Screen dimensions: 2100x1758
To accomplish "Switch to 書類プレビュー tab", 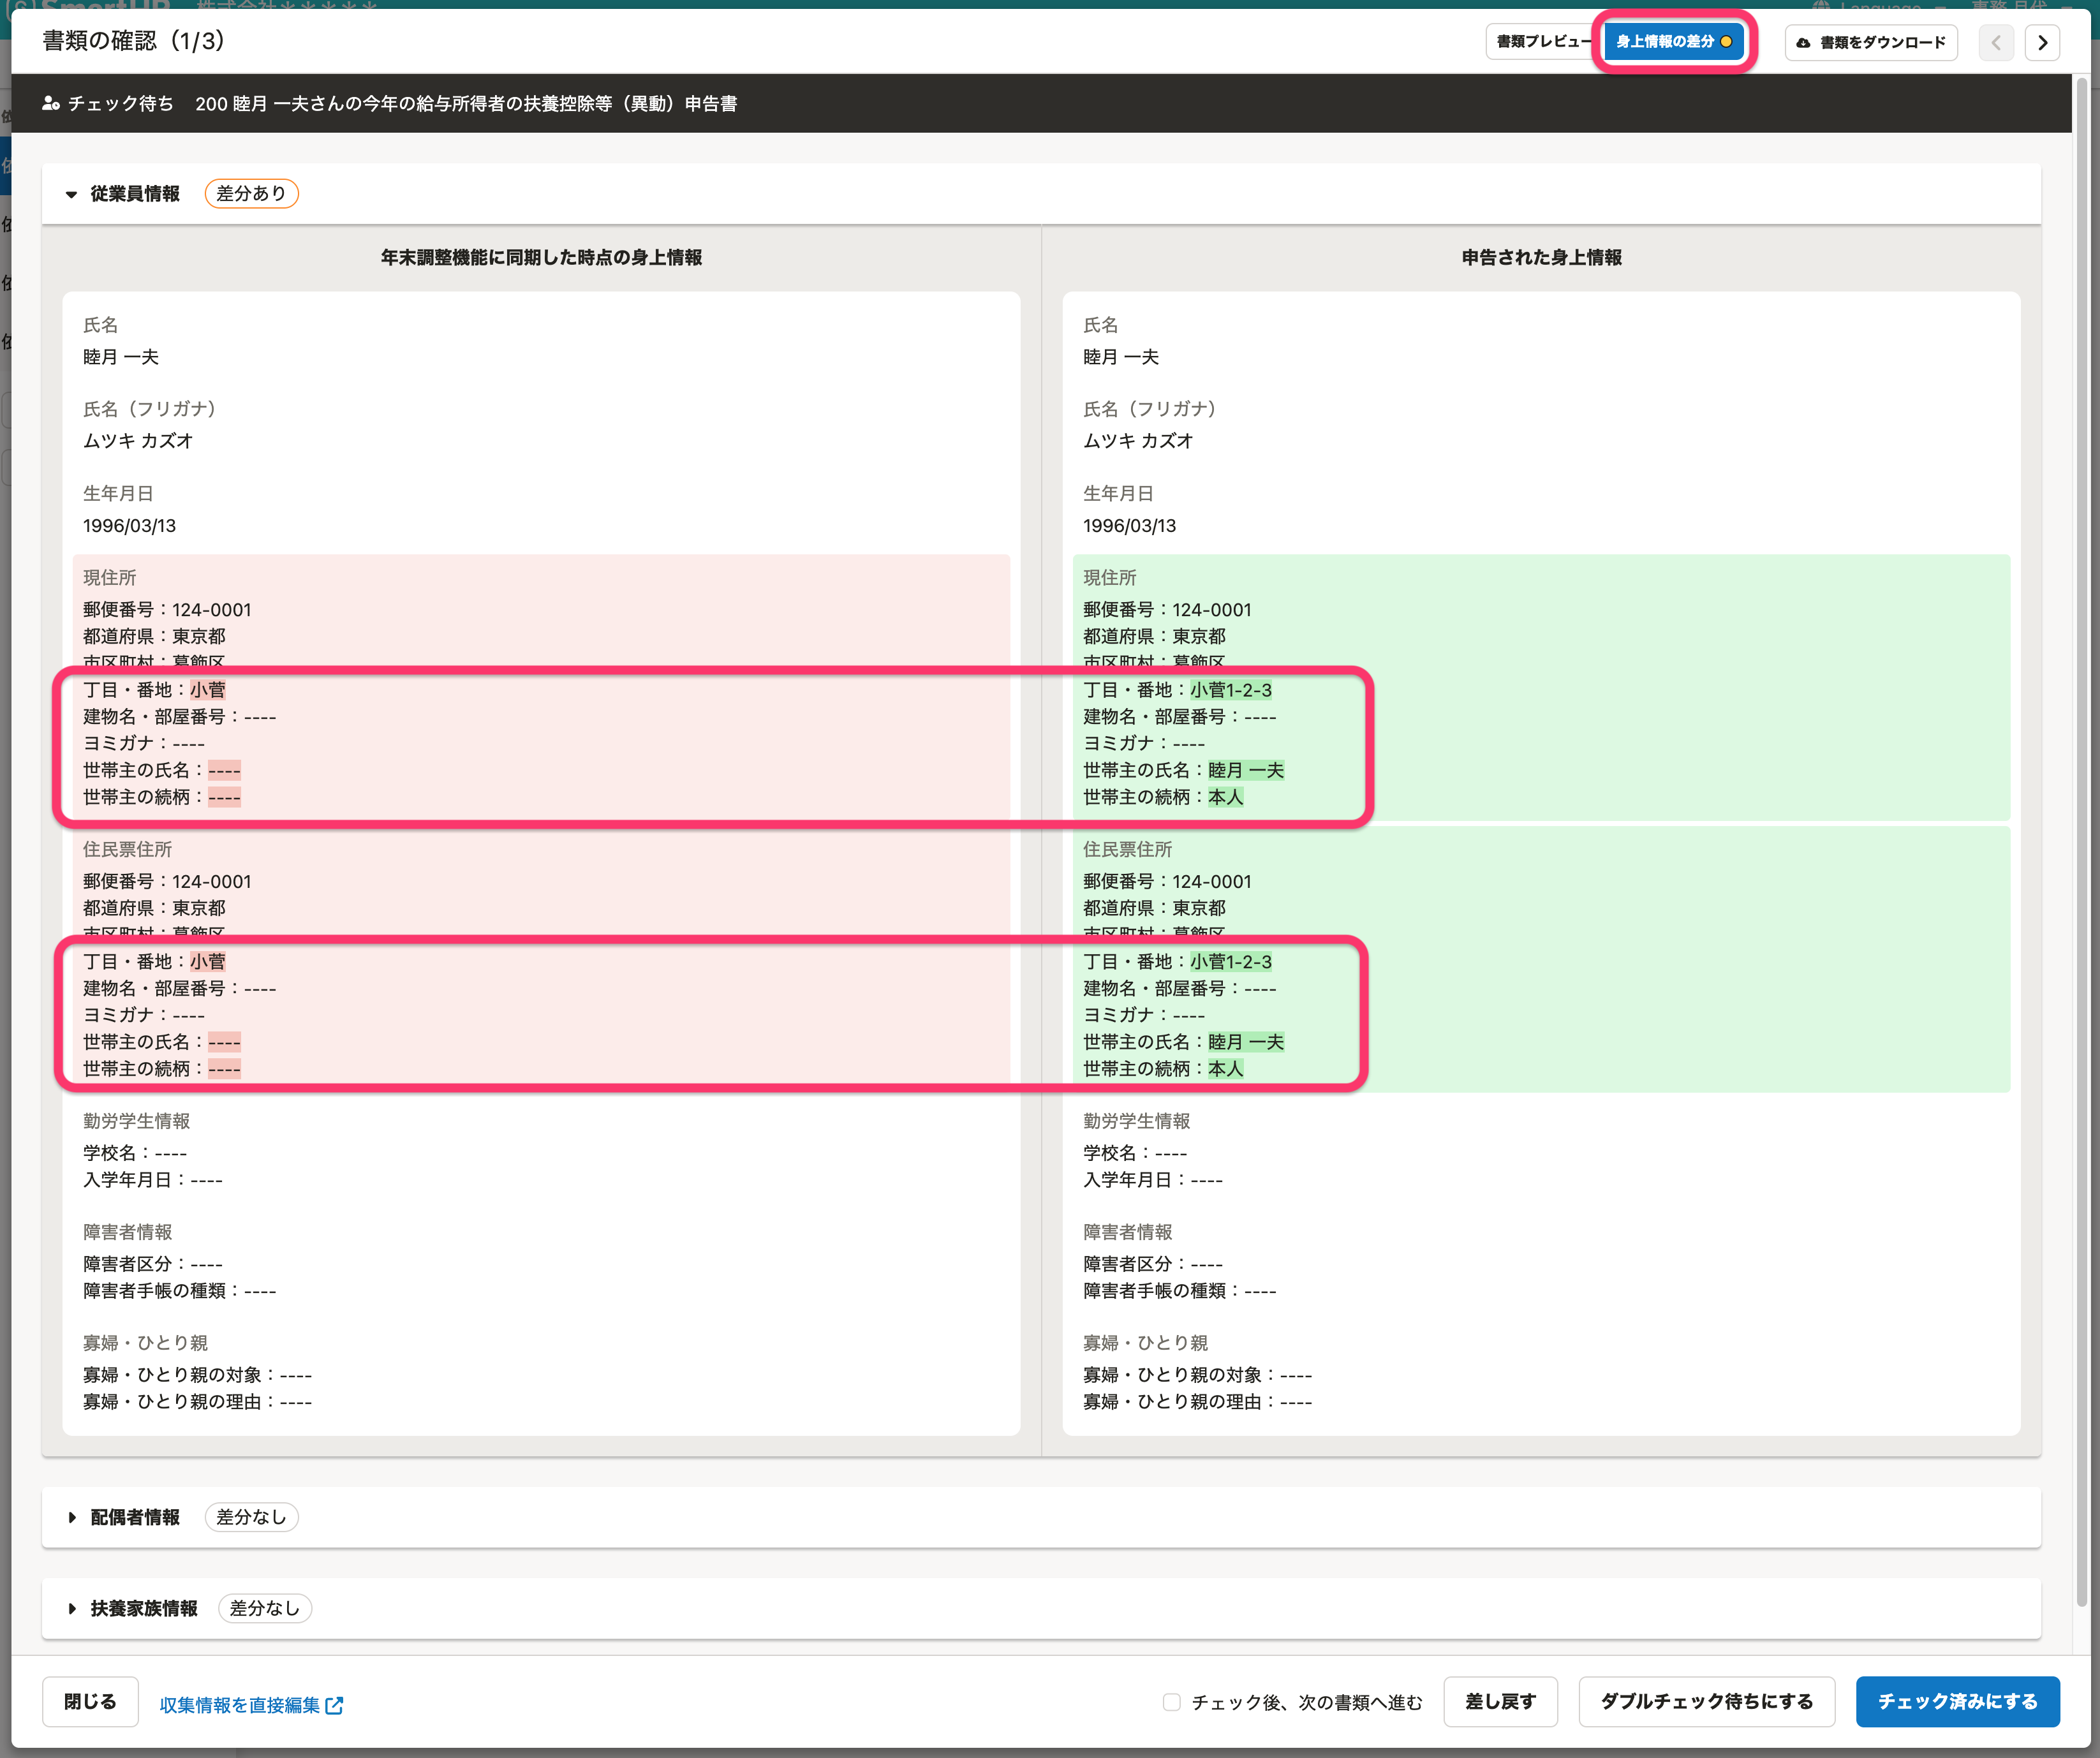I will click(x=1540, y=42).
